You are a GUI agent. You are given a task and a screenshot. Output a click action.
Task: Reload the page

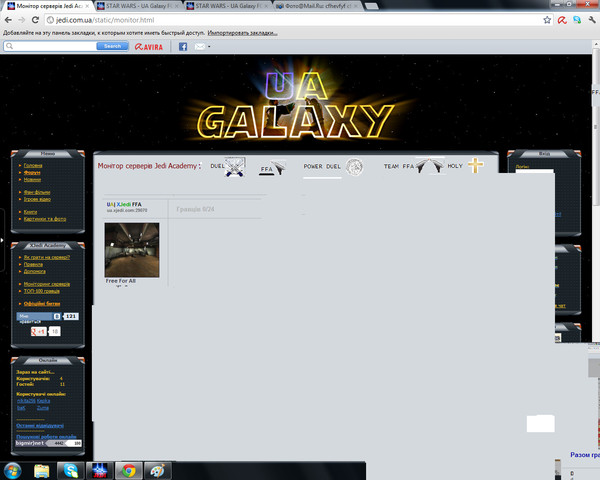click(35, 20)
